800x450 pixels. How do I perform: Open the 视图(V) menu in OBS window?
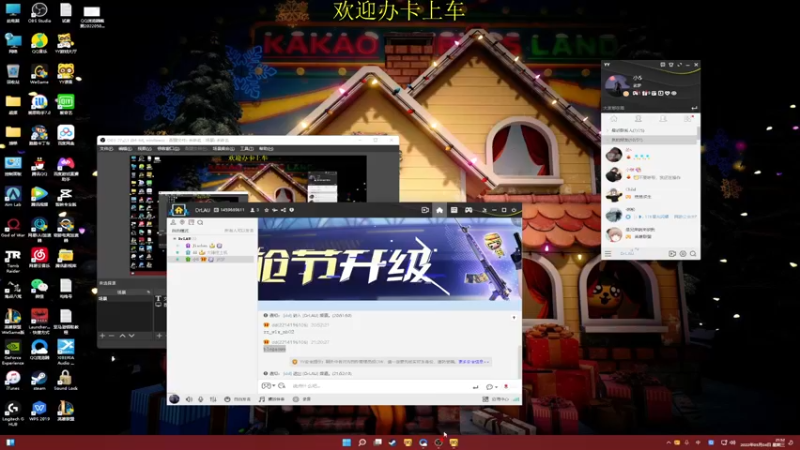click(144, 148)
